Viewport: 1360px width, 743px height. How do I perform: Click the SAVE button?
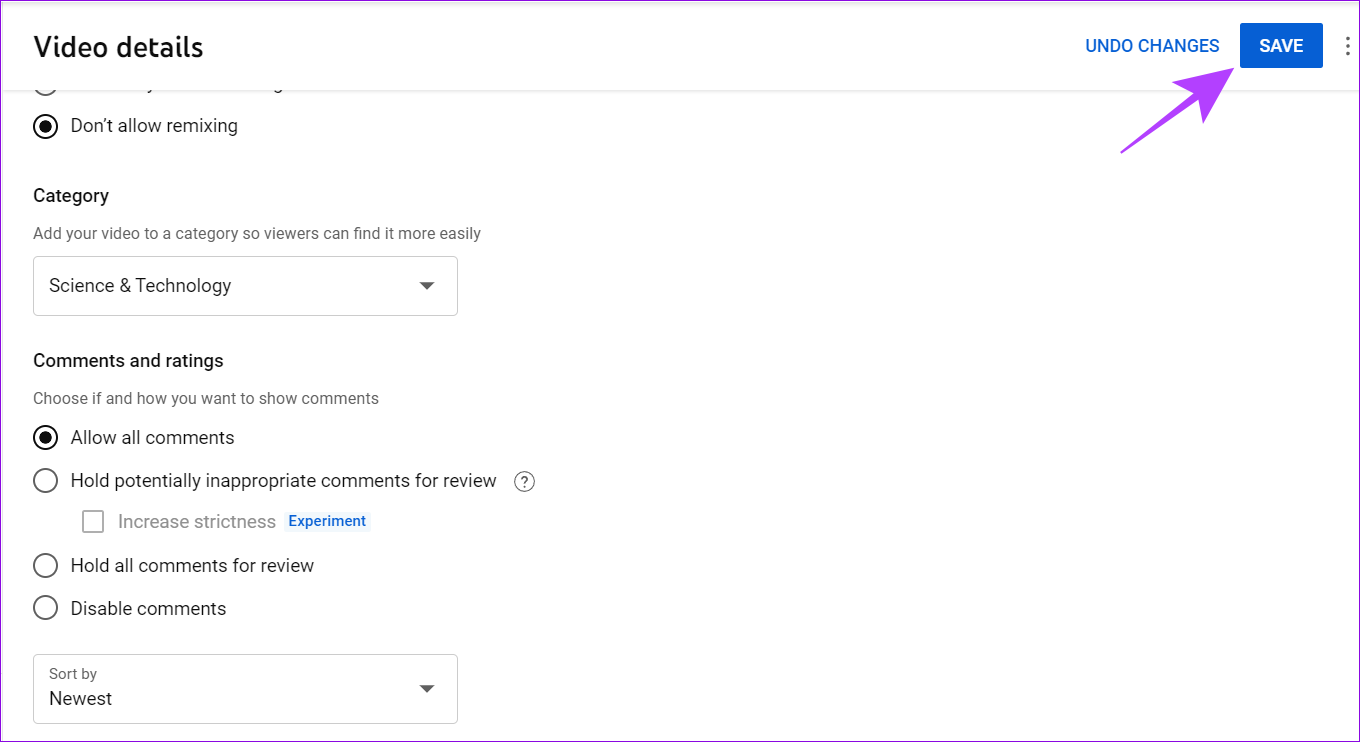point(1281,46)
